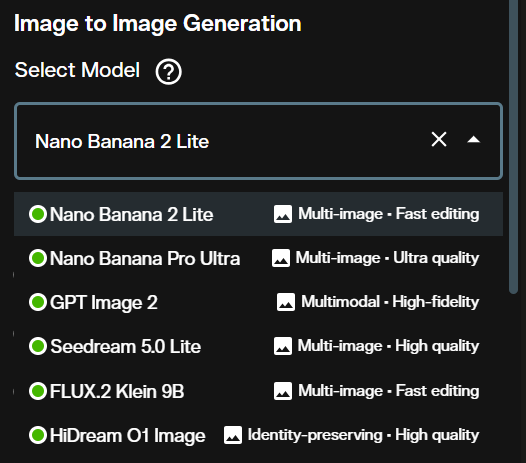The height and width of the screenshot is (463, 526).
Task: Click the green status dot of FLUX.2 Klein 9B
Action: pyautogui.click(x=38, y=391)
